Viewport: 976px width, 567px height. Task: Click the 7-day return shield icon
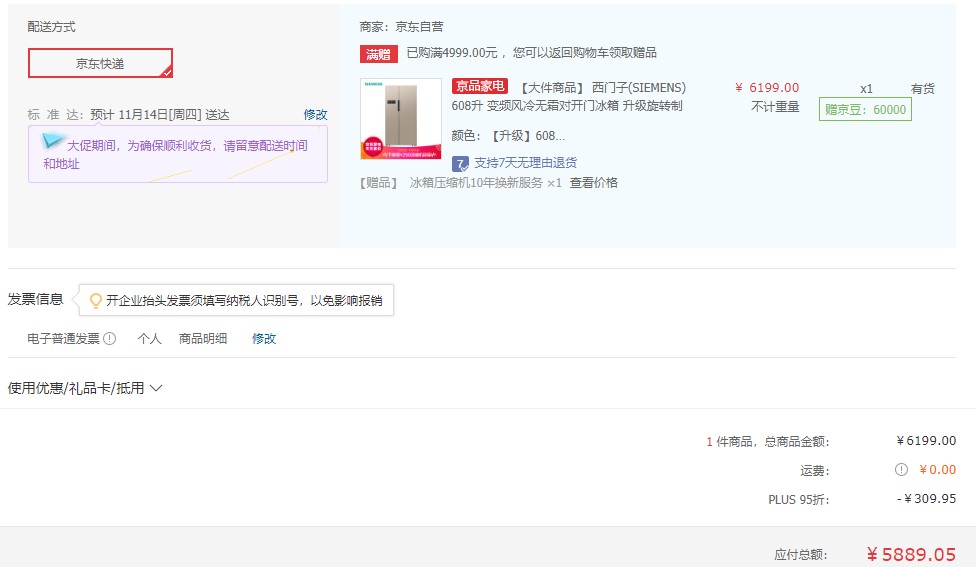click(460, 164)
